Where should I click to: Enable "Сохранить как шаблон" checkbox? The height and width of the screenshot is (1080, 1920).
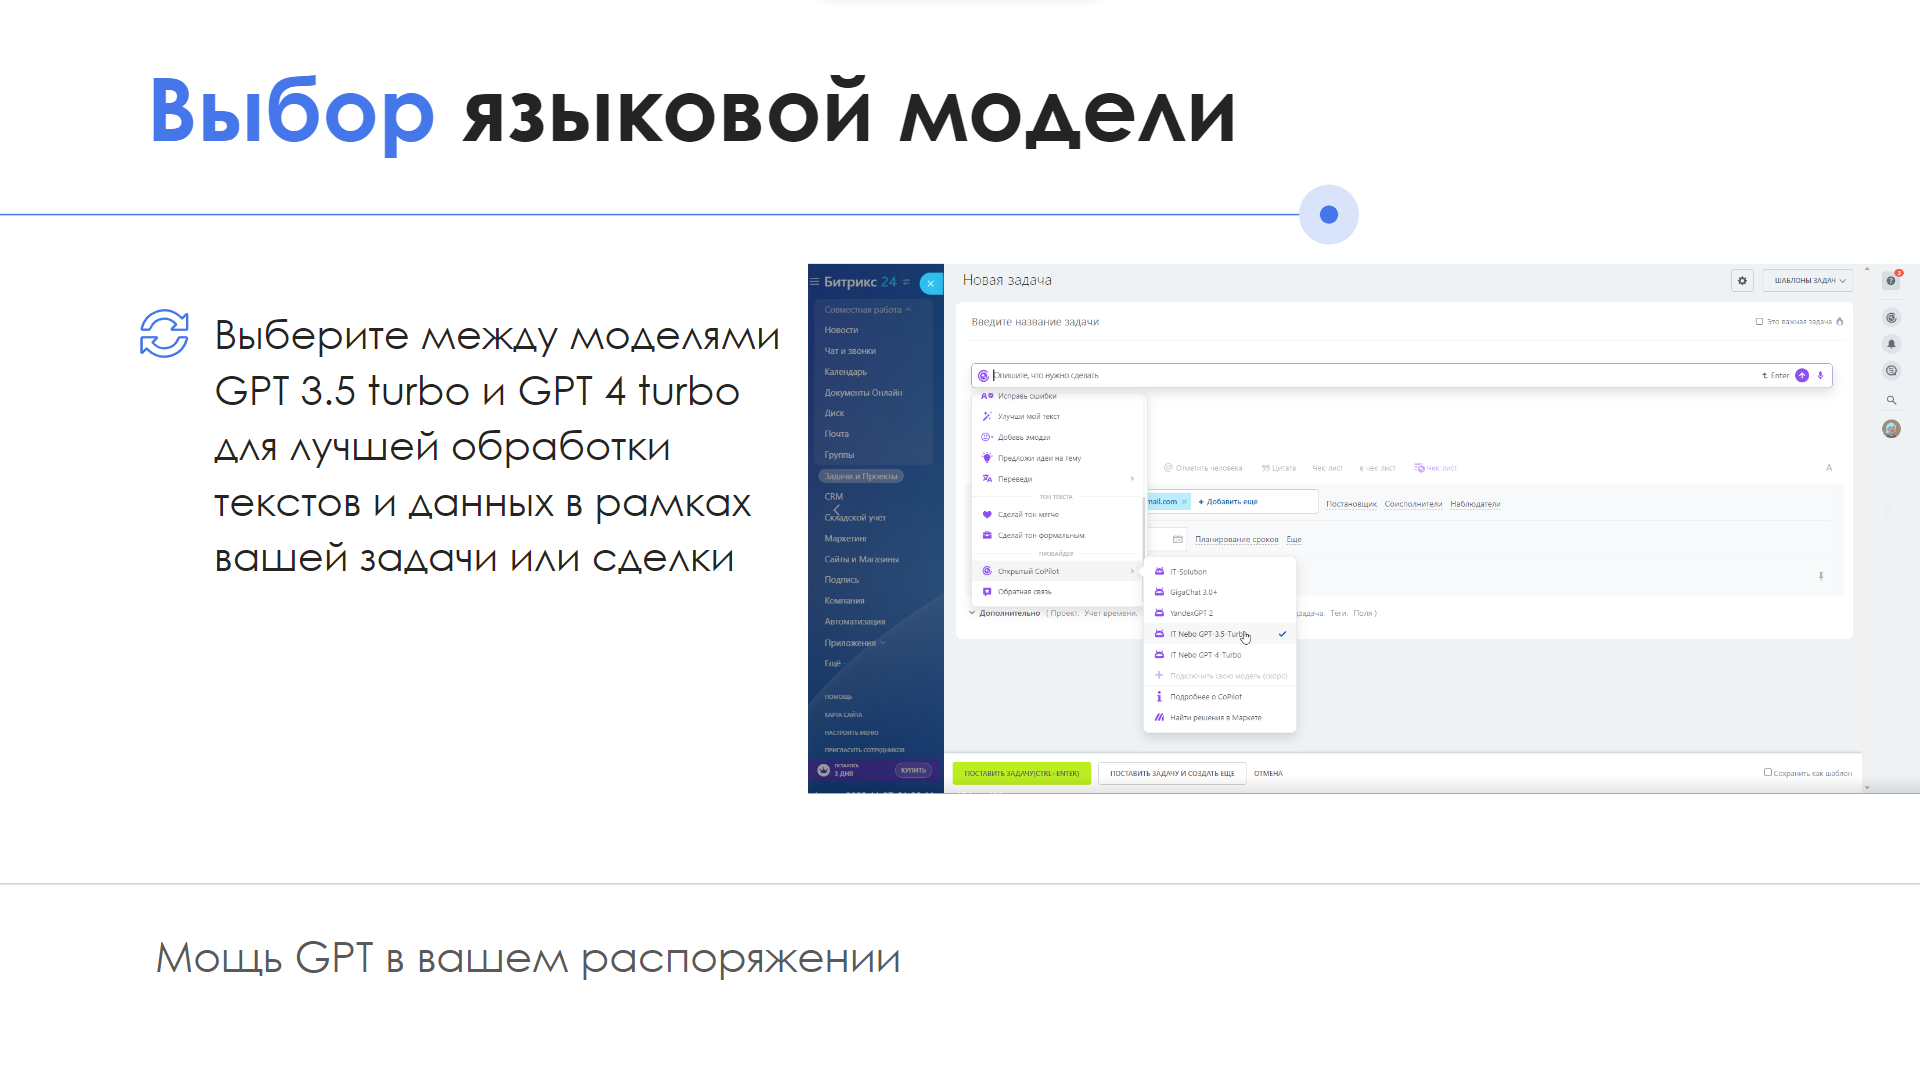[1767, 772]
